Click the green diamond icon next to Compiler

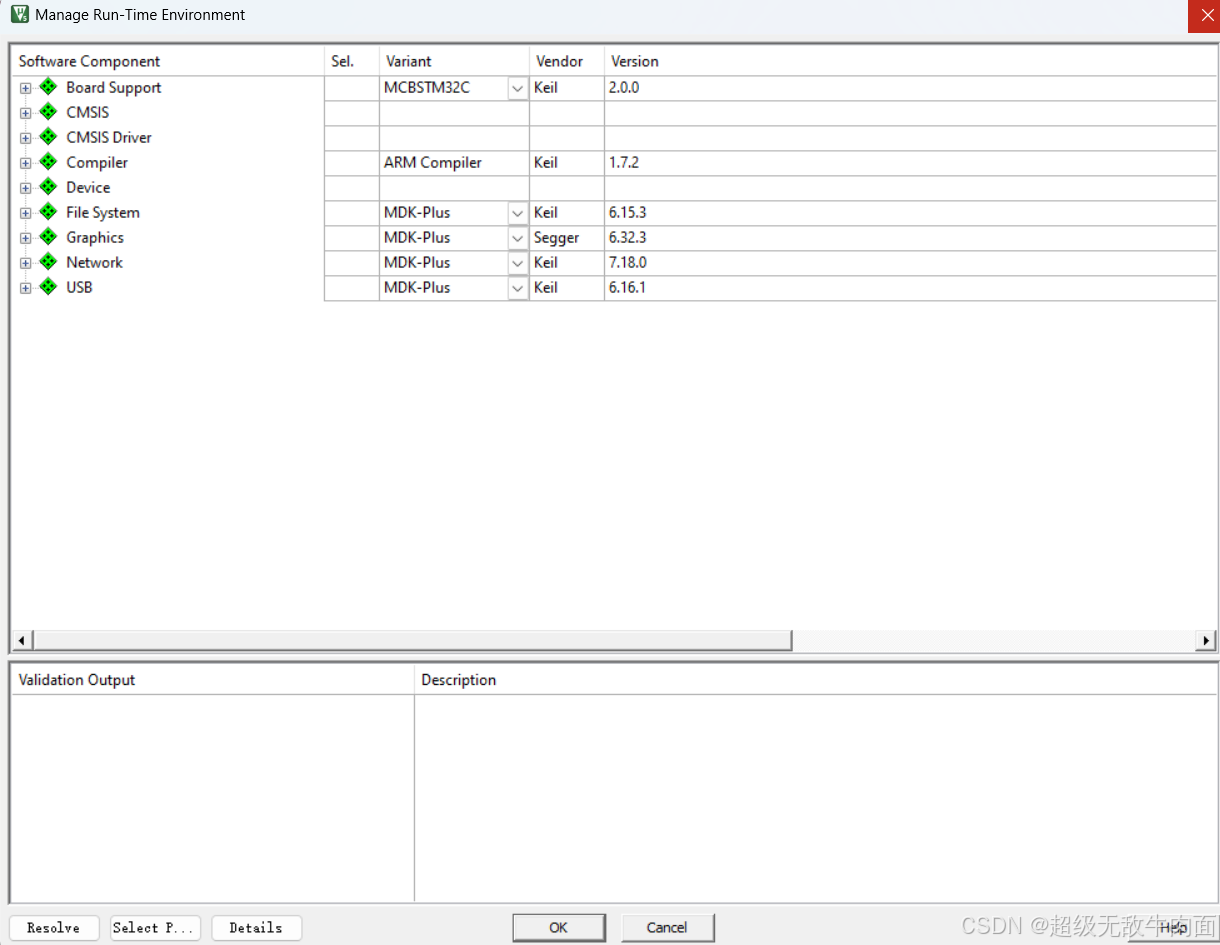click(48, 162)
